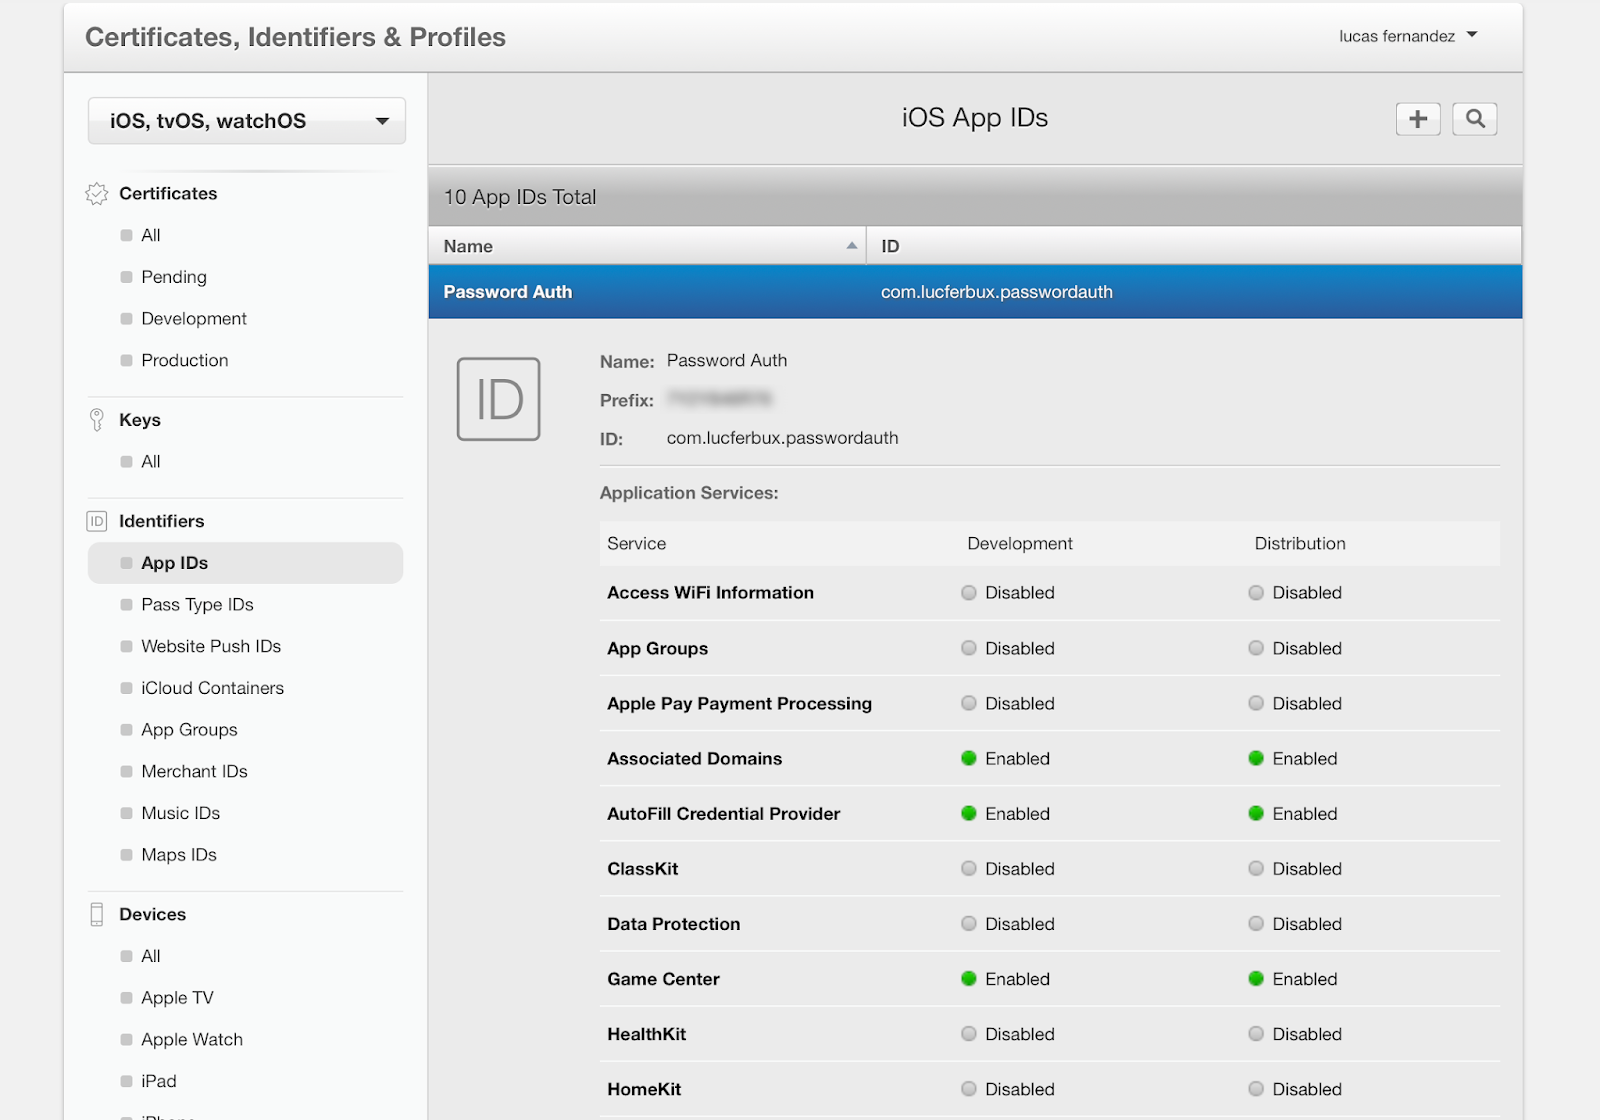Click AutoFill Credential Provider Distribution enabled dot
1600x1120 pixels.
pyautogui.click(x=1256, y=814)
